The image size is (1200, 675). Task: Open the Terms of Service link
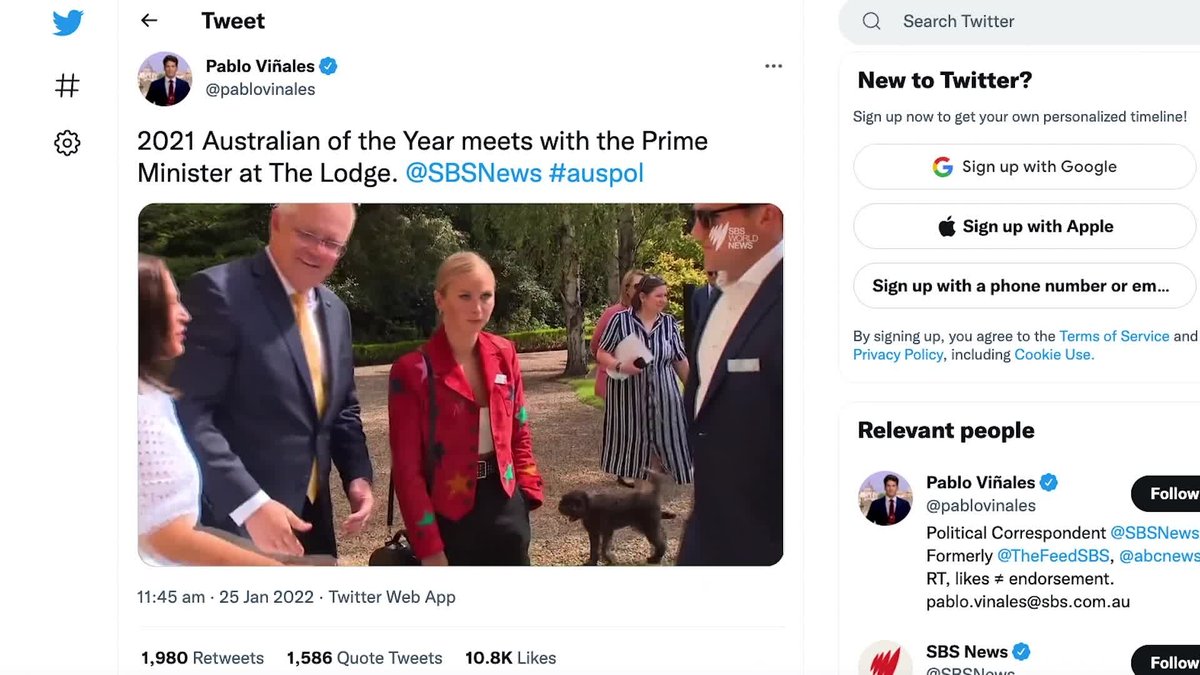pyautogui.click(x=1114, y=335)
